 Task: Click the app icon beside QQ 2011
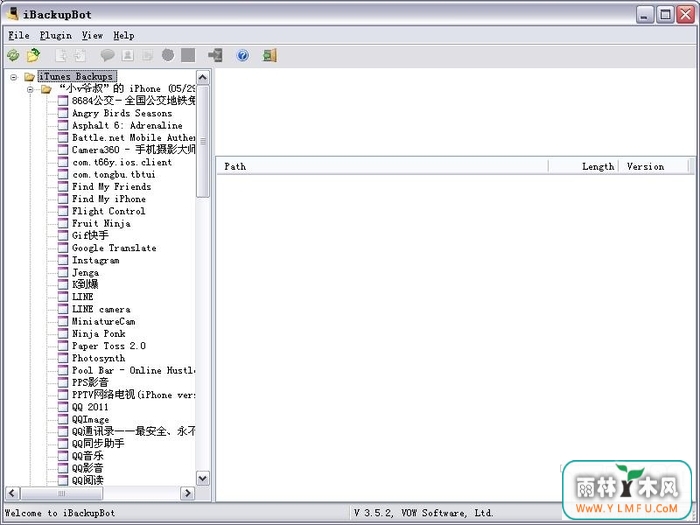tap(63, 407)
